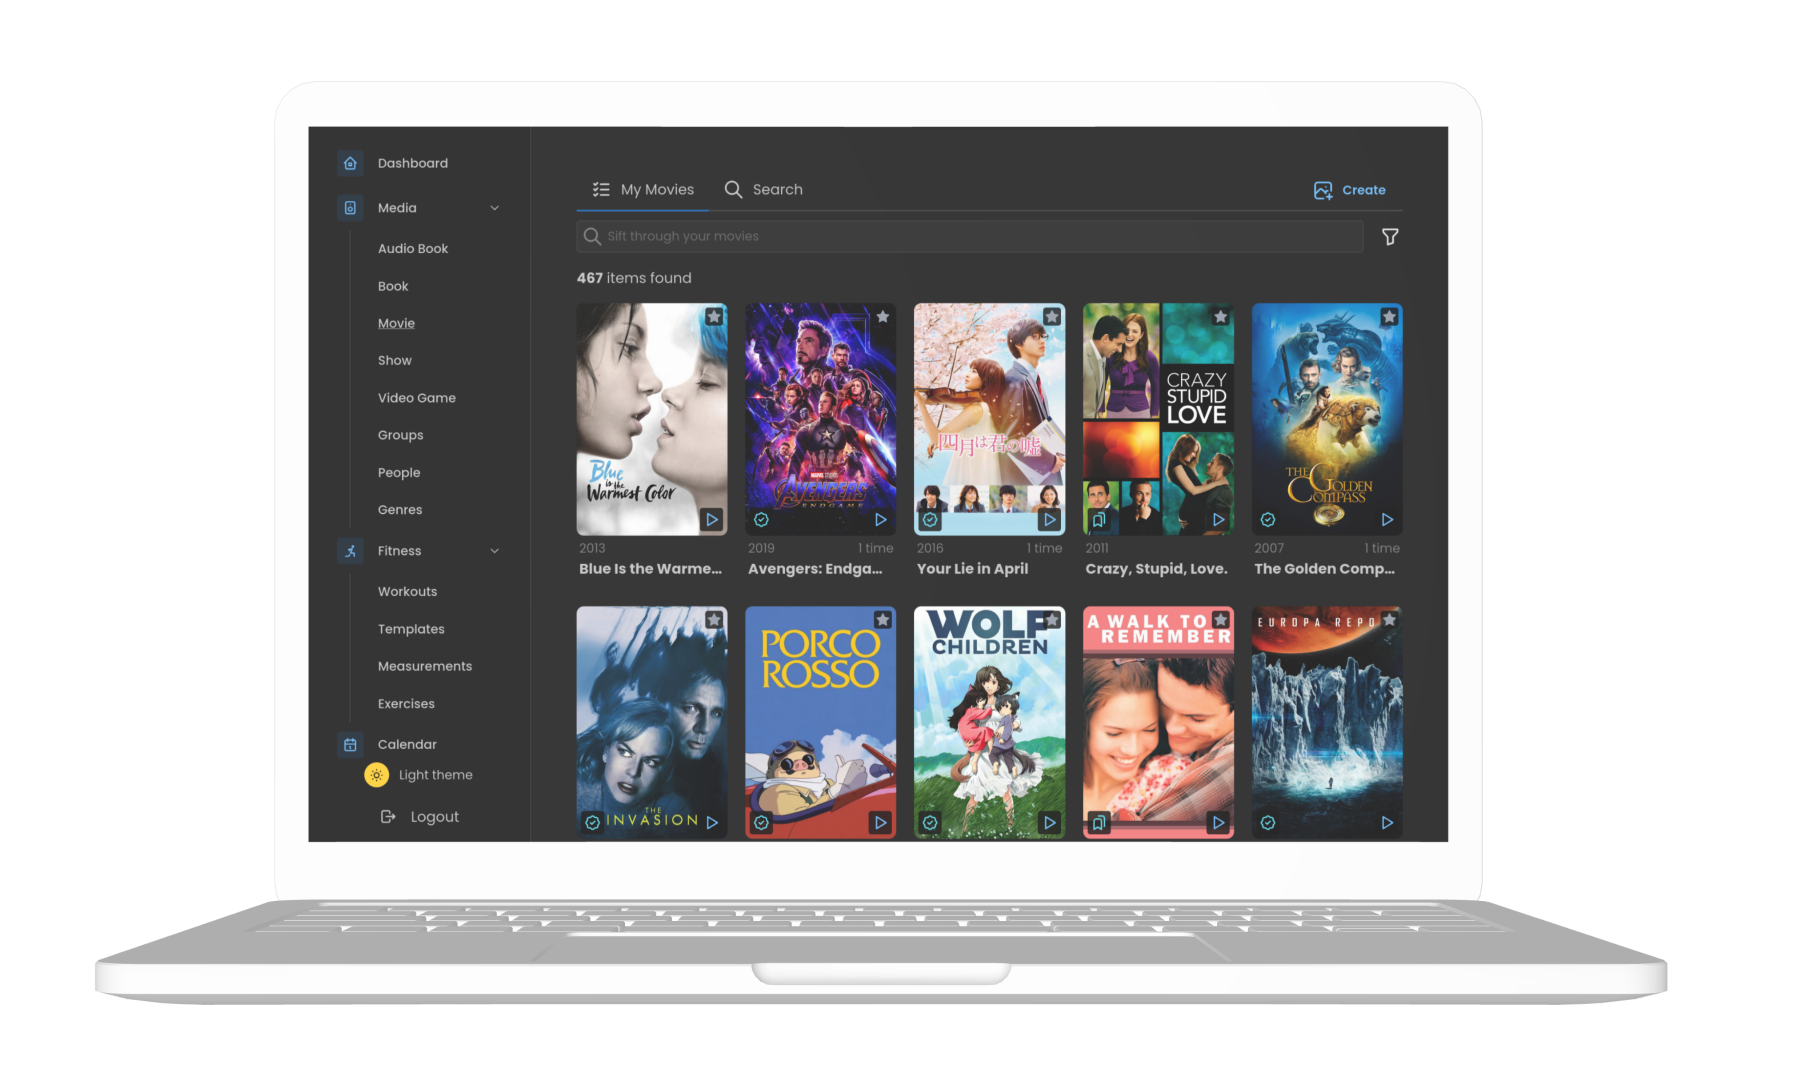The height and width of the screenshot is (1092, 1800).
Task: Click the Create image-plus icon
Action: [1323, 190]
